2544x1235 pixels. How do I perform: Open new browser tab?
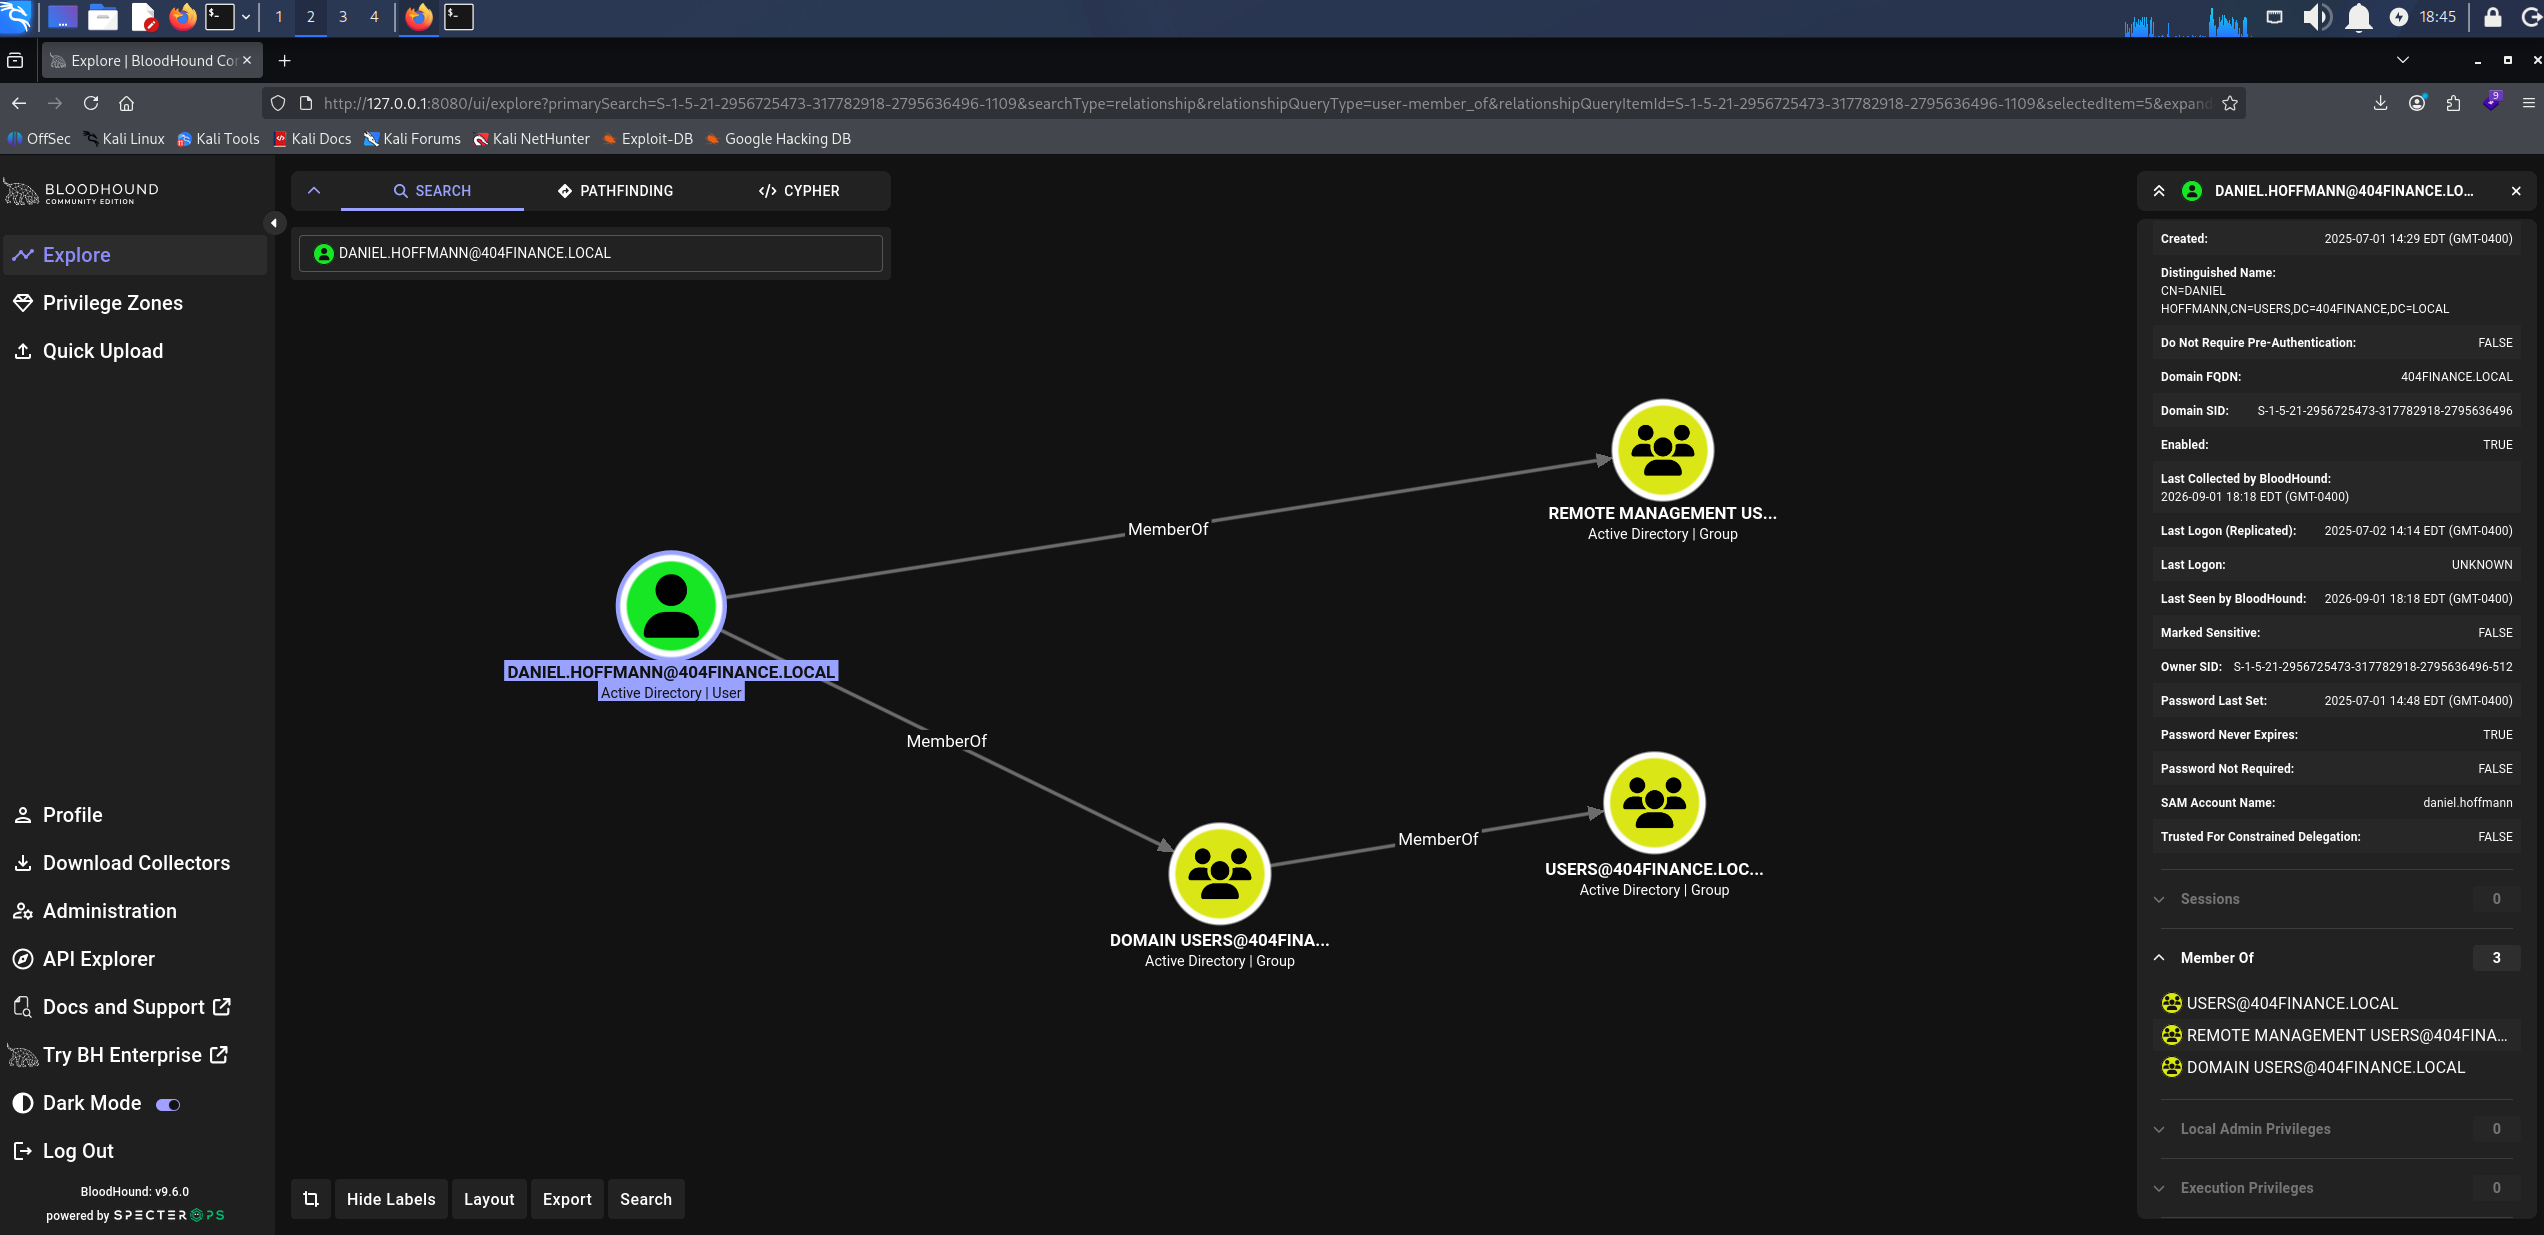(x=284, y=61)
